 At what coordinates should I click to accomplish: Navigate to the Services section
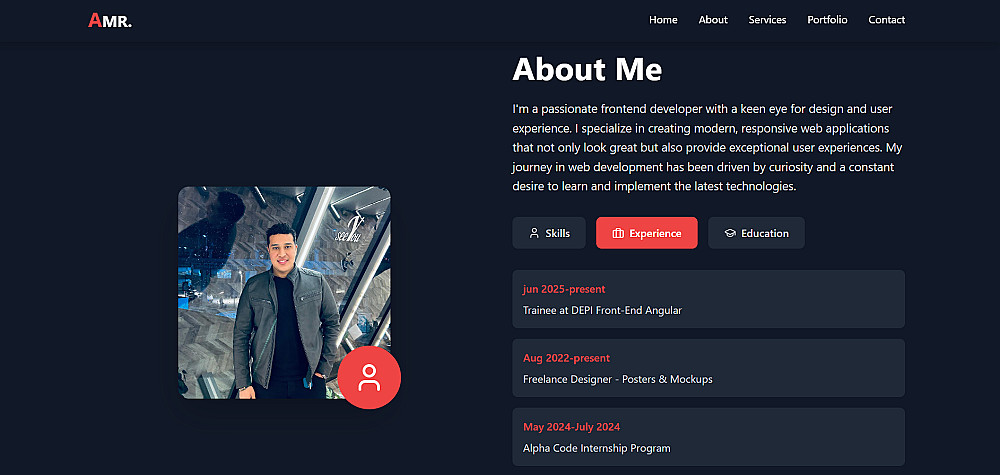point(767,20)
